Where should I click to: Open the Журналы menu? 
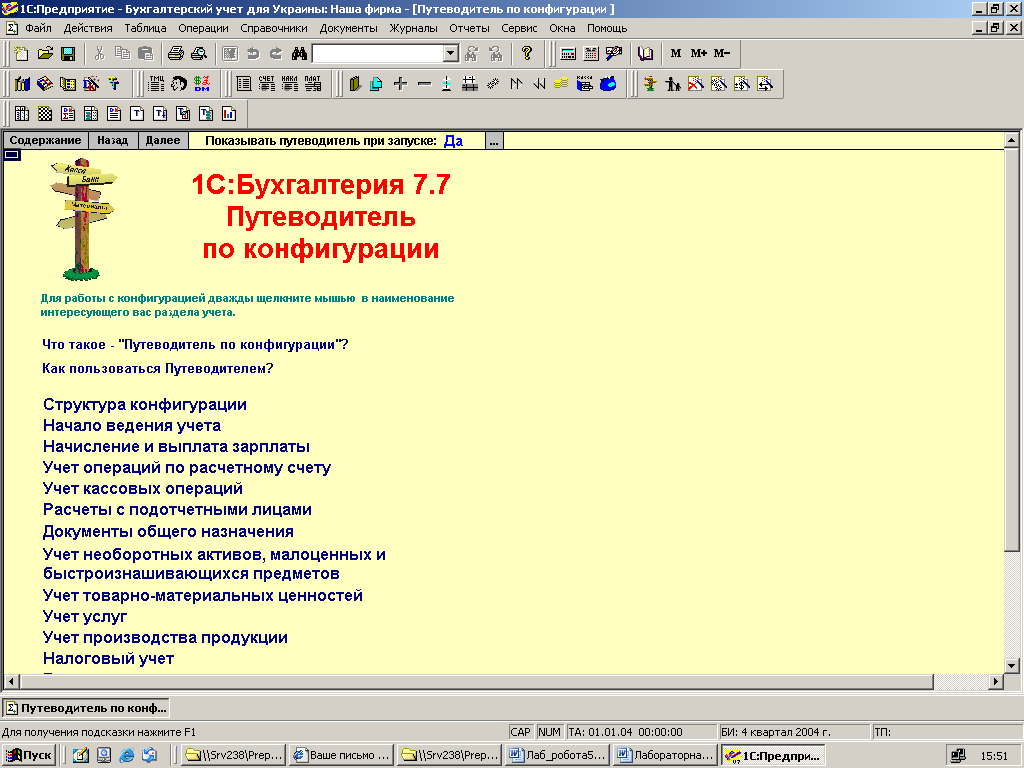(x=413, y=28)
